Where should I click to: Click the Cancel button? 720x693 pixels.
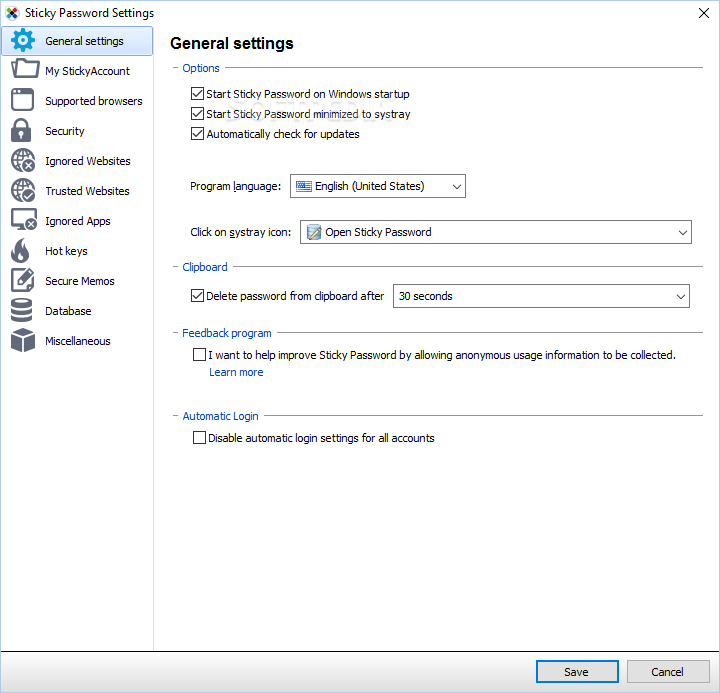point(668,671)
